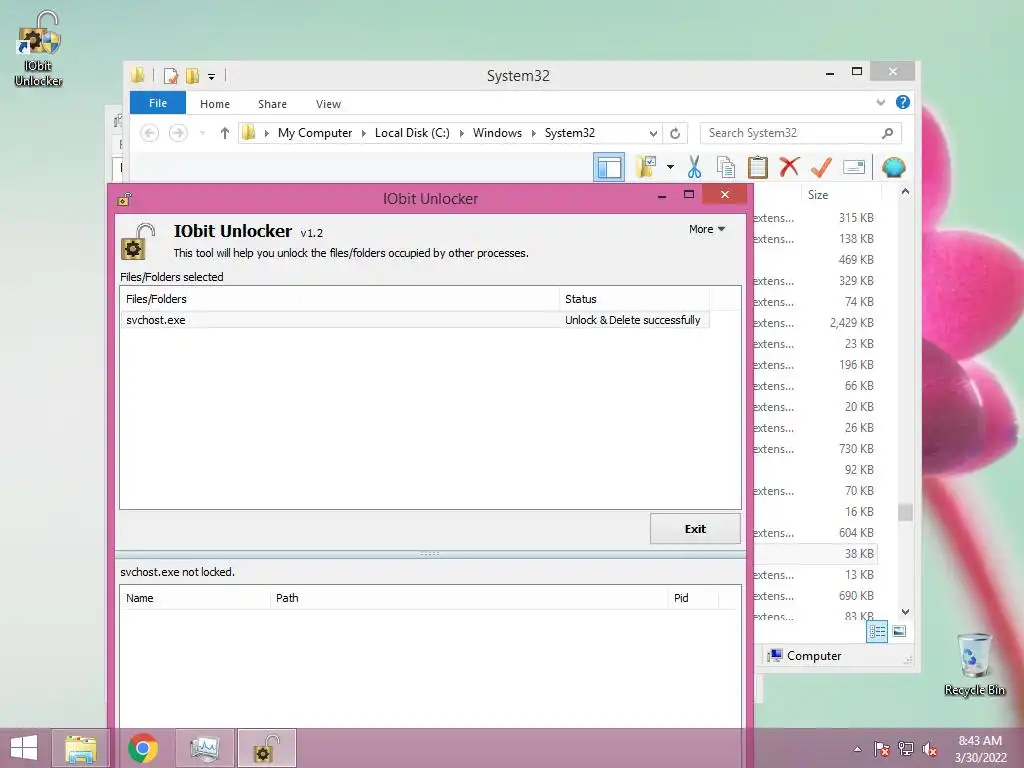This screenshot has width=1024, height=768.
Task: Open the Task Manager taskbar icon
Action: click(204, 748)
